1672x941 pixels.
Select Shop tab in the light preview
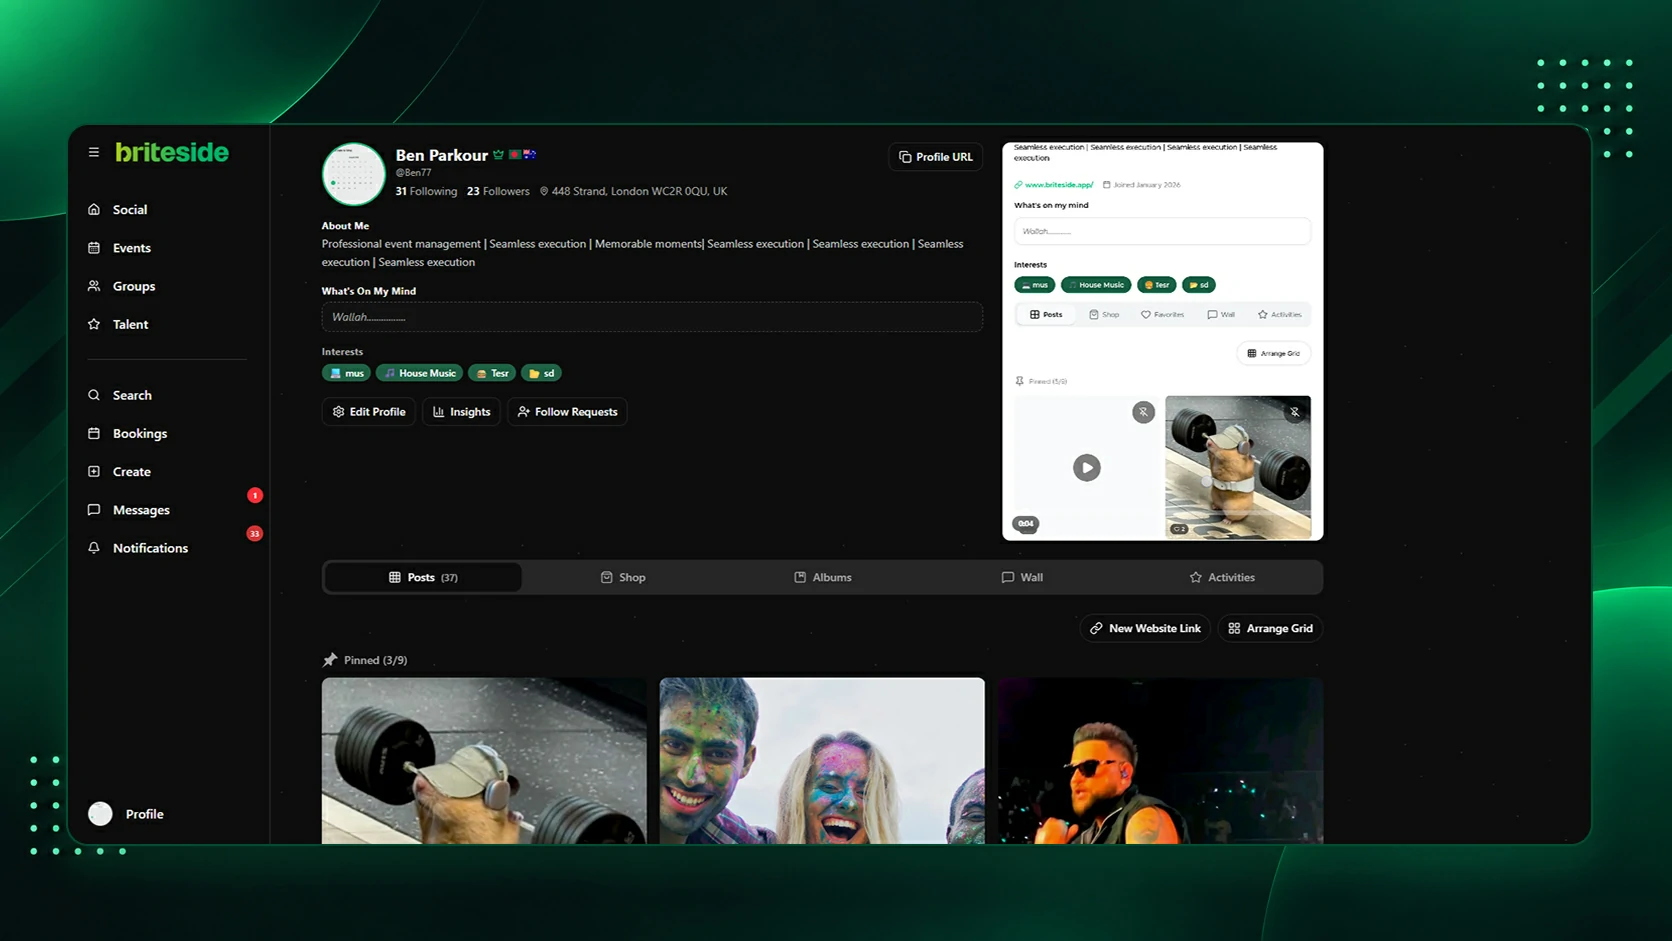(1104, 314)
